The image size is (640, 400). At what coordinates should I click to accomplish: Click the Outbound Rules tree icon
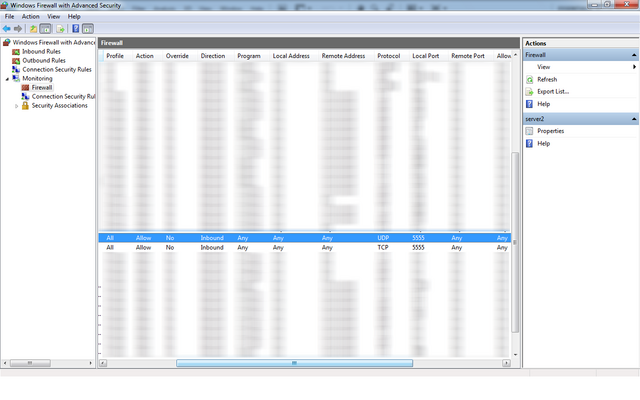[x=16, y=61]
